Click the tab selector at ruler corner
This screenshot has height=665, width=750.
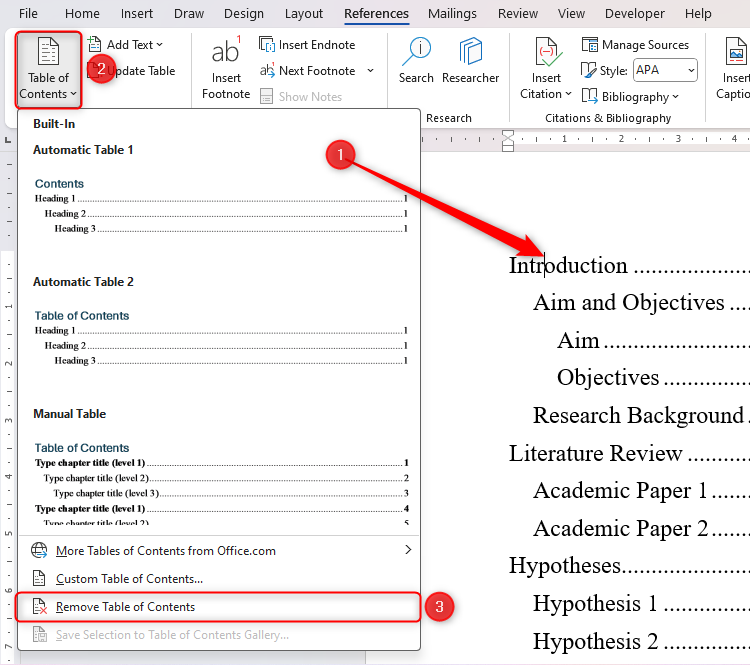(8, 140)
